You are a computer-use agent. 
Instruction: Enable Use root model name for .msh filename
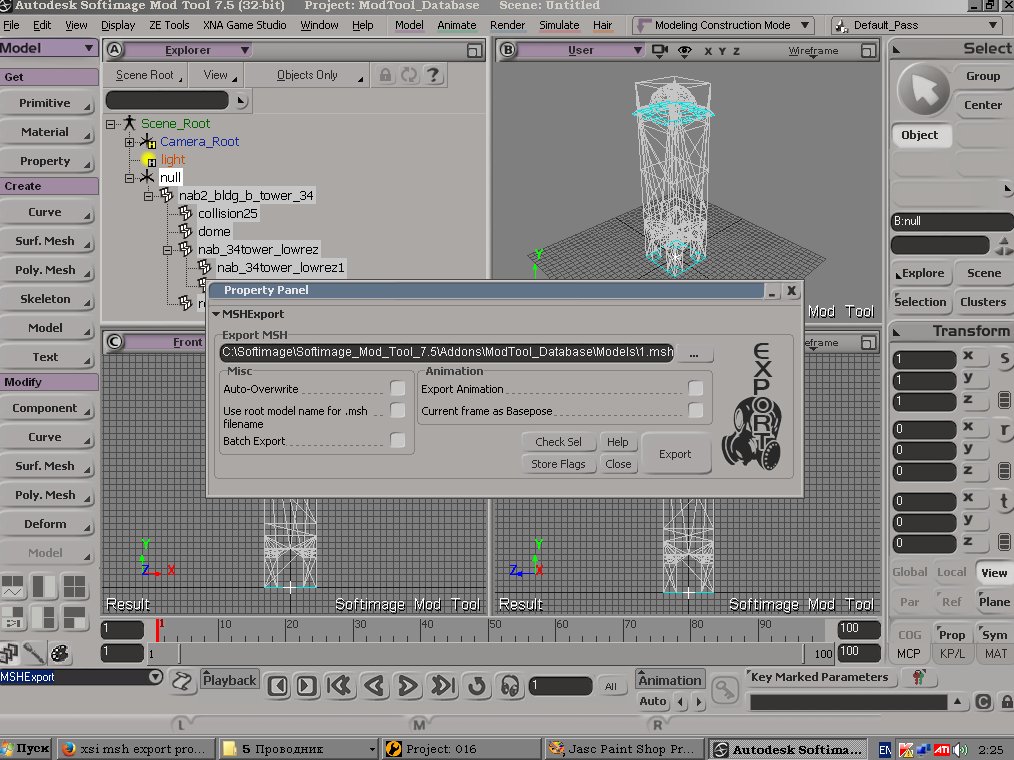[398, 410]
